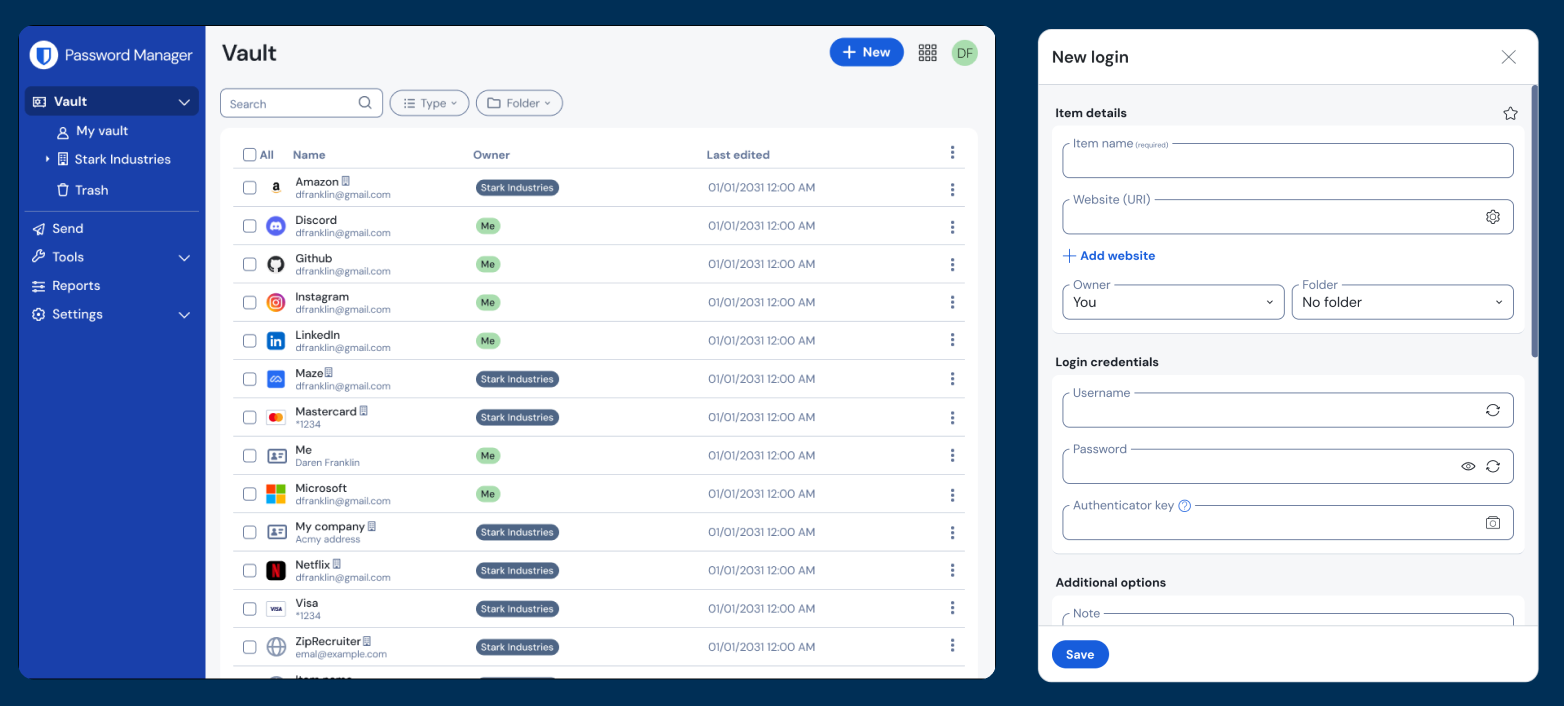
Task: Select Stark Industries in sidebar
Action: click(122, 160)
